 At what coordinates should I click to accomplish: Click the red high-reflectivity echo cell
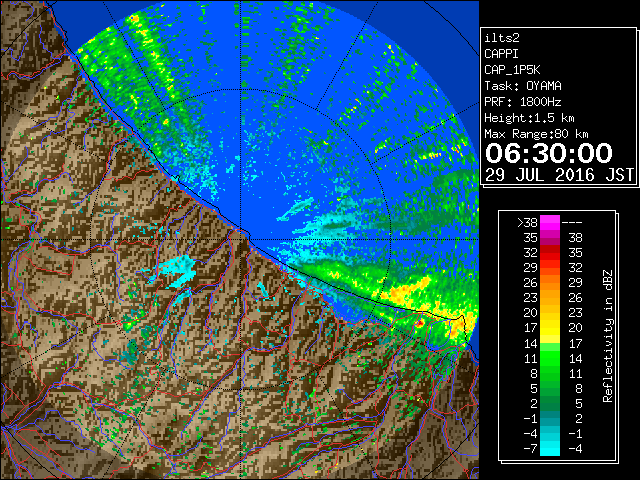(420, 323)
